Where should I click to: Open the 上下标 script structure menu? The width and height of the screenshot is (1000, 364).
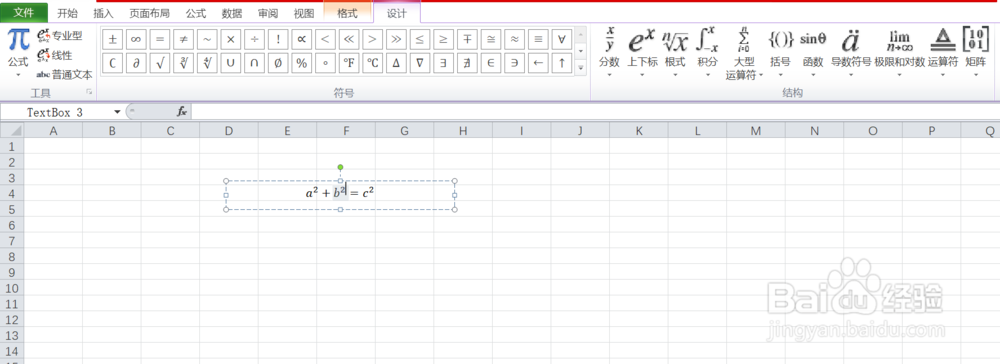(x=642, y=52)
